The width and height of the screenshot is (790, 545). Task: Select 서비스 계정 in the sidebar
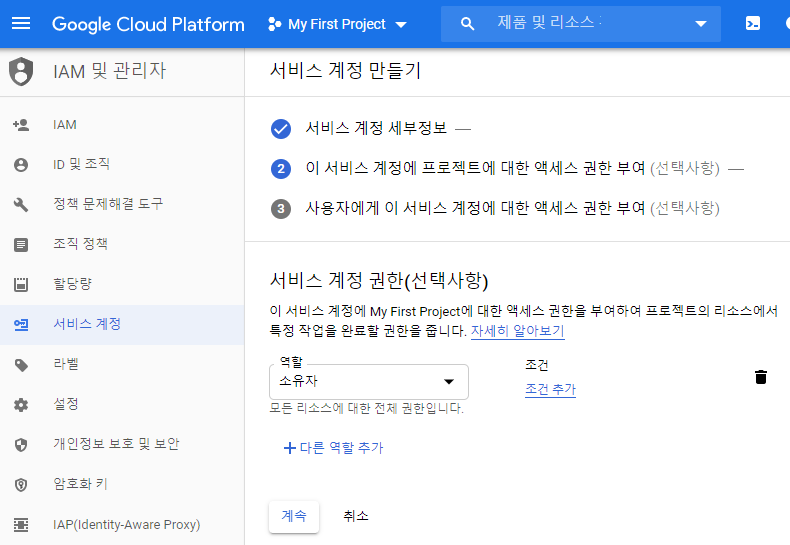[122, 325]
